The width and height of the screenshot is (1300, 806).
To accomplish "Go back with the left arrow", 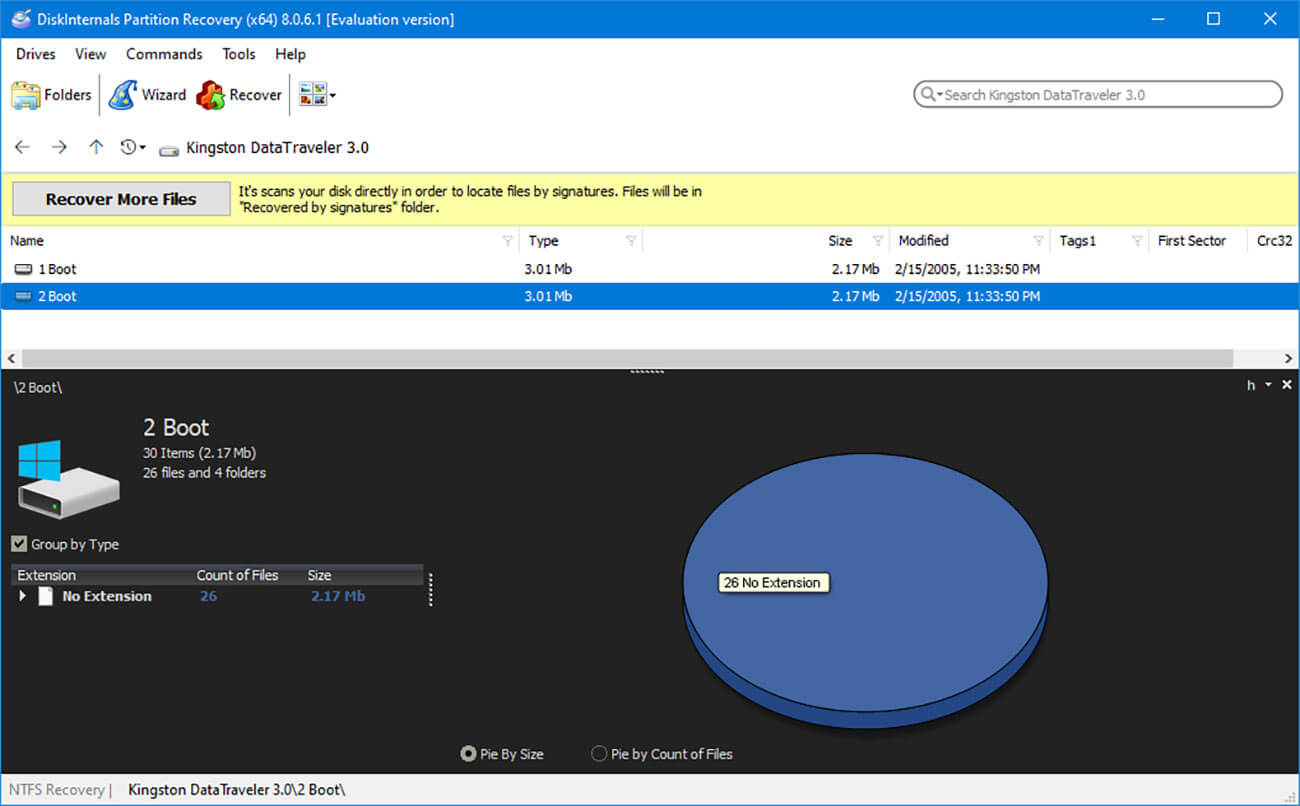I will point(22,147).
